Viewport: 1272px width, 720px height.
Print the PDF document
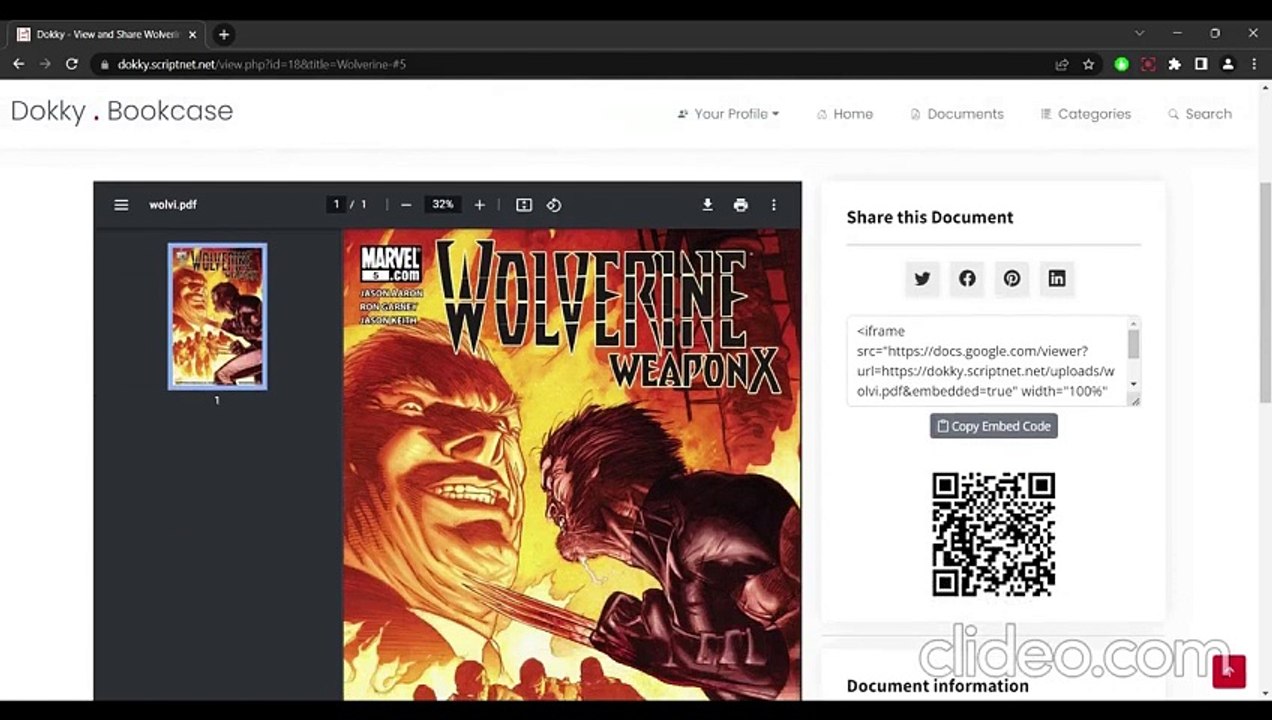[x=740, y=205]
